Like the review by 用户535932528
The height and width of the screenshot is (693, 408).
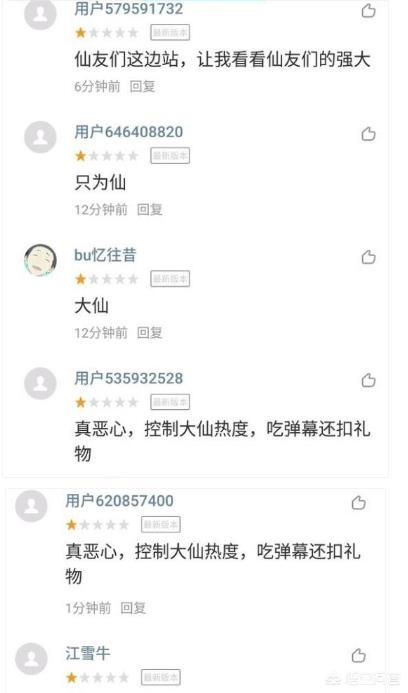[368, 380]
